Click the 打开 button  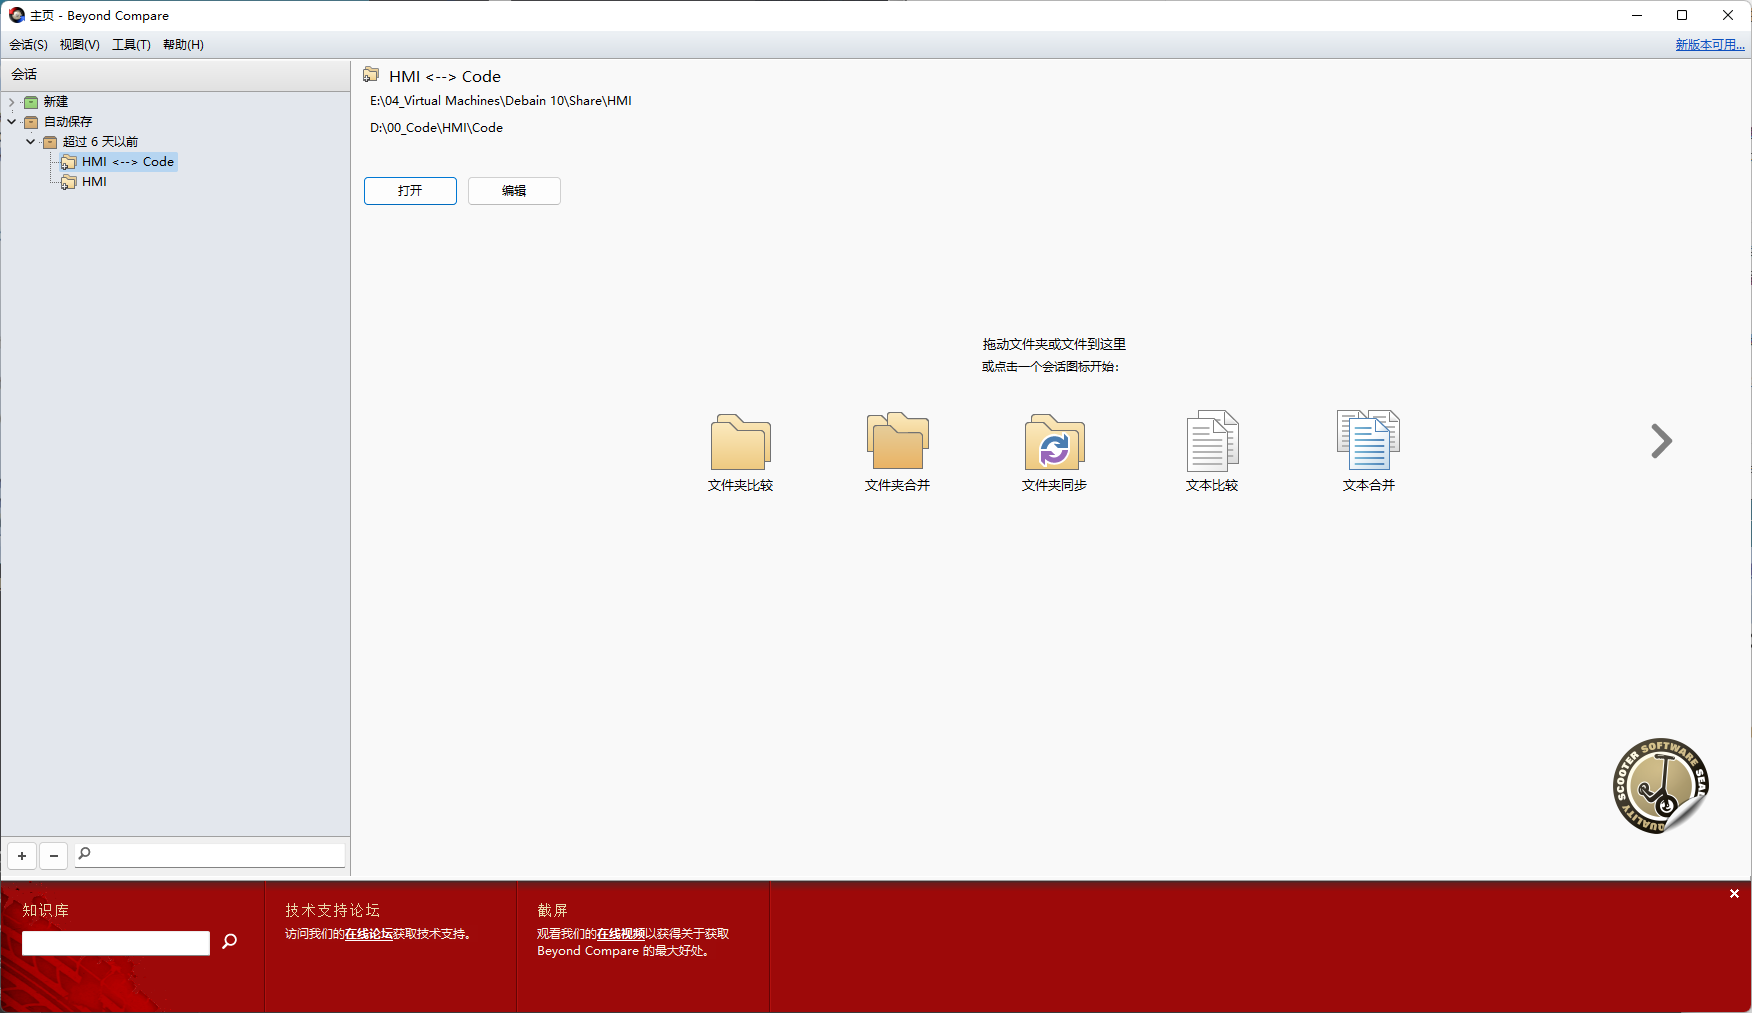click(x=410, y=191)
